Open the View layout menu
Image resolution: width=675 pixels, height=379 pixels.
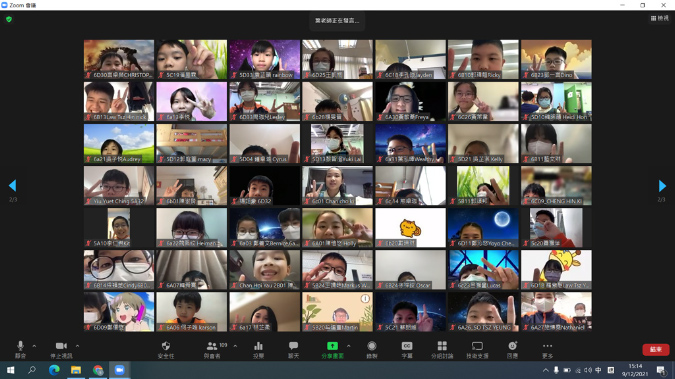pyautogui.click(x=660, y=18)
